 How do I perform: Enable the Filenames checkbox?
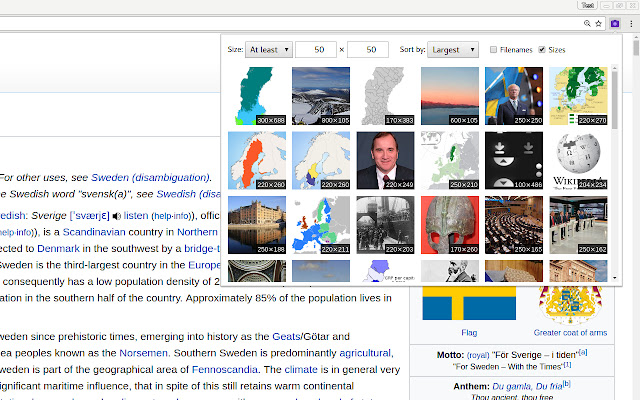(x=494, y=49)
